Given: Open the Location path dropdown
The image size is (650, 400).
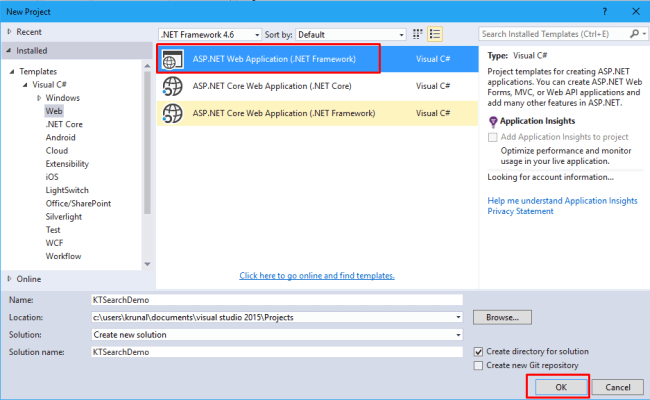Looking at the screenshot, I should click(x=458, y=318).
